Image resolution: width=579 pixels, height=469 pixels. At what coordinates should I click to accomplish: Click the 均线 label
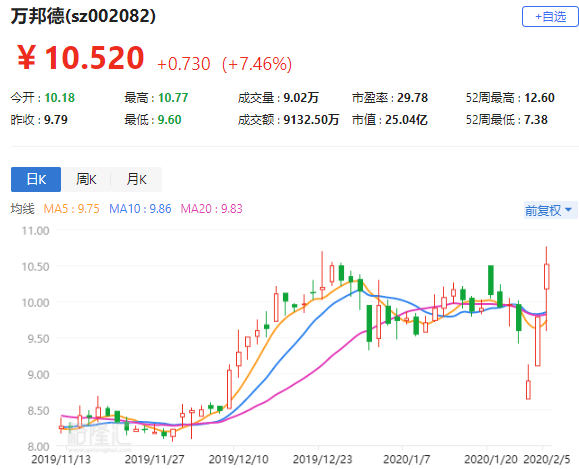[23, 209]
